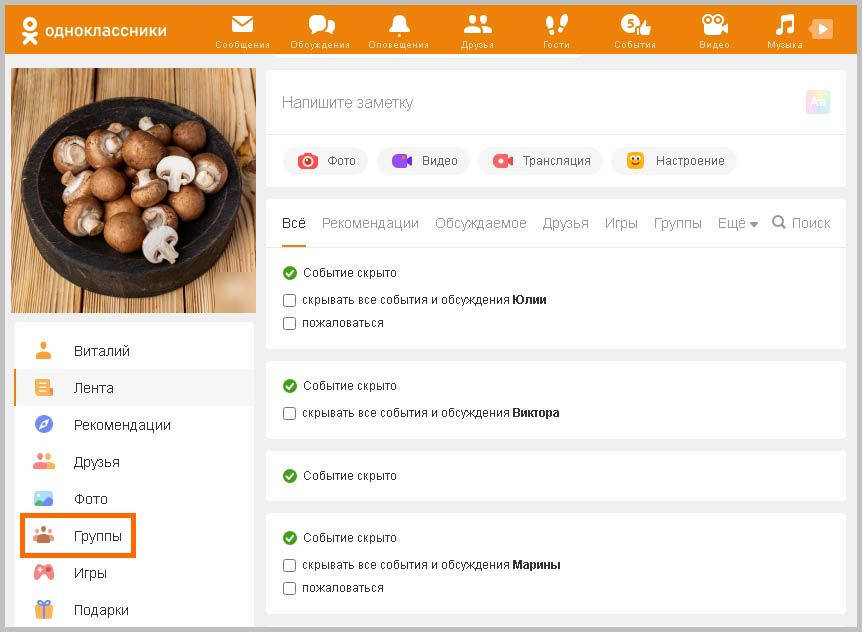
Task: Switch to Обсуждаемое feed tab
Action: tap(481, 223)
